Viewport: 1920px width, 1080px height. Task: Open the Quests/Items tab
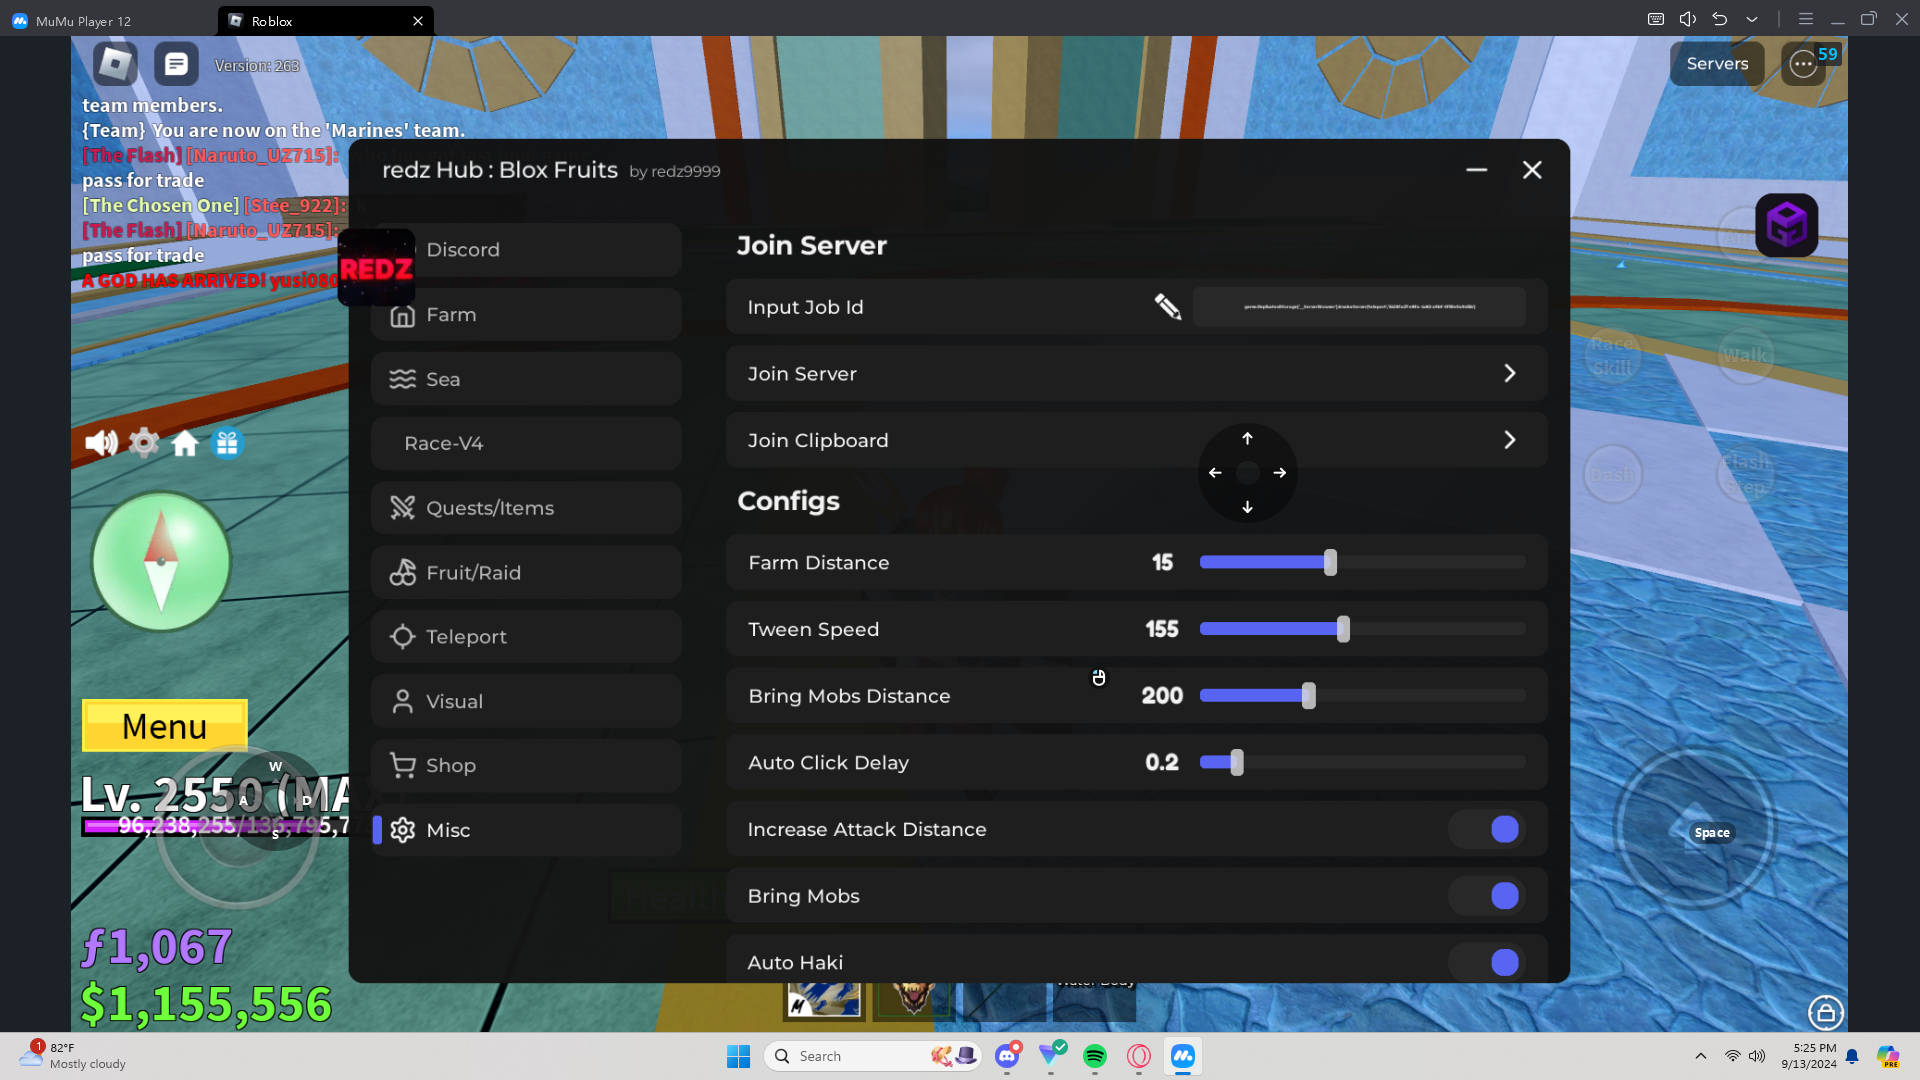click(527, 508)
